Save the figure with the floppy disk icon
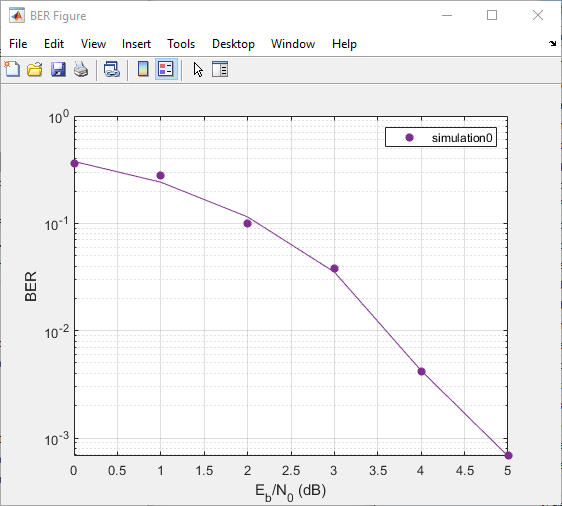Screen dimensions: 562x506 [58, 69]
